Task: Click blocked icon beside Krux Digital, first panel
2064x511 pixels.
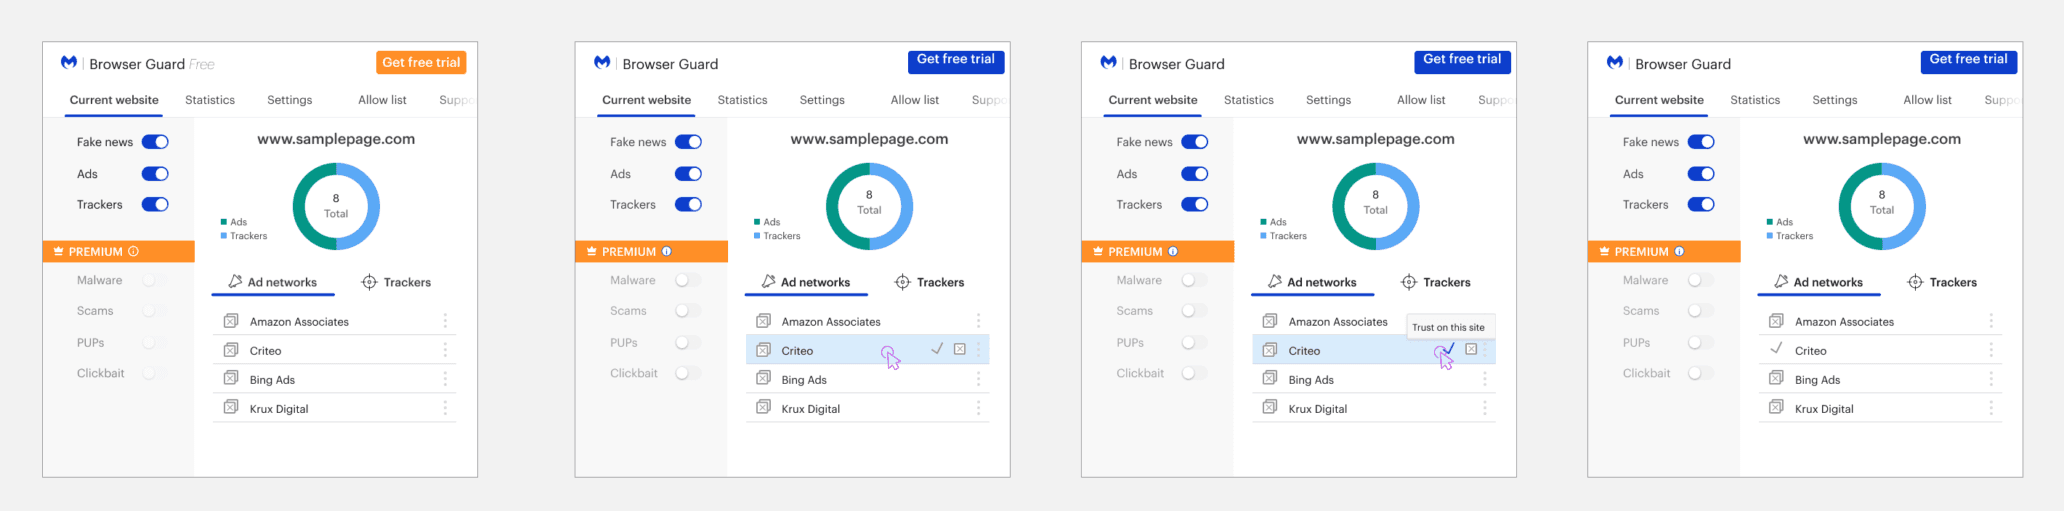Action: 231,408
